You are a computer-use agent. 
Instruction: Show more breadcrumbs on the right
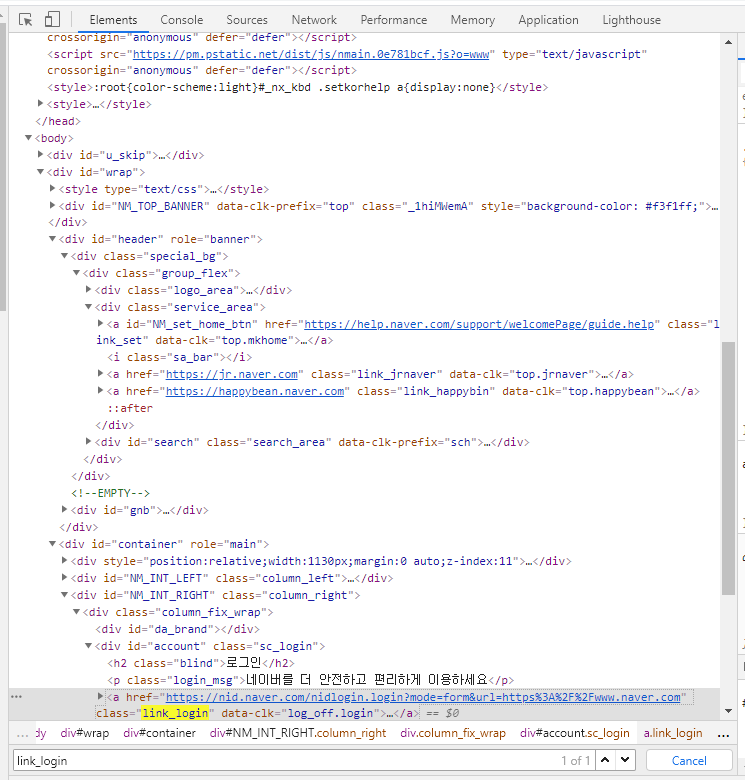pos(724,734)
